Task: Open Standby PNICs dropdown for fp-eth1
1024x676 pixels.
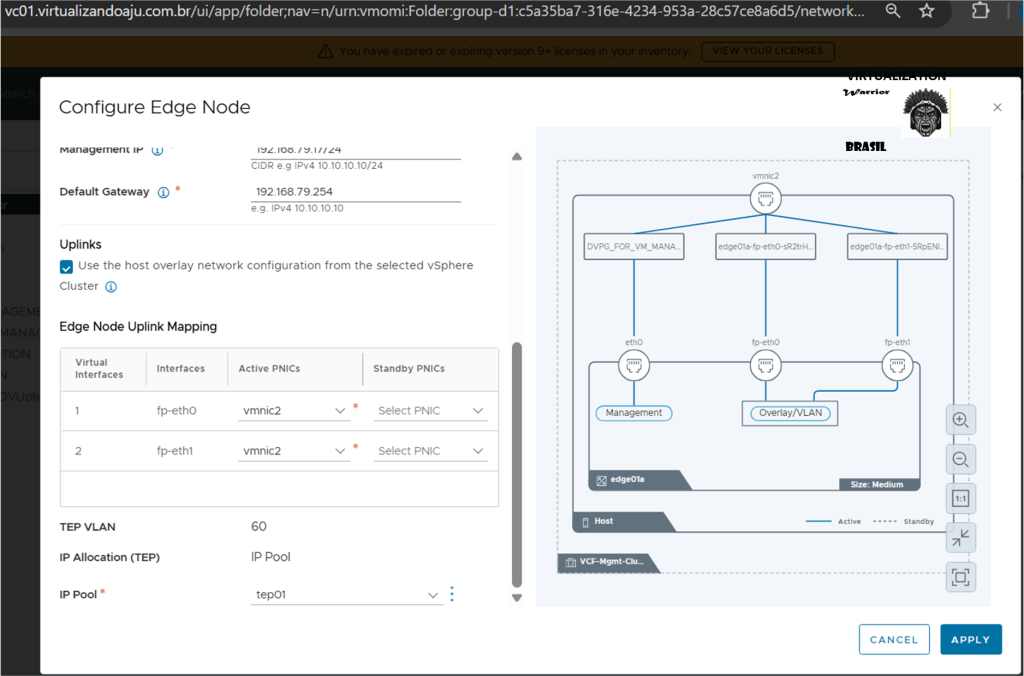Action: (431, 451)
